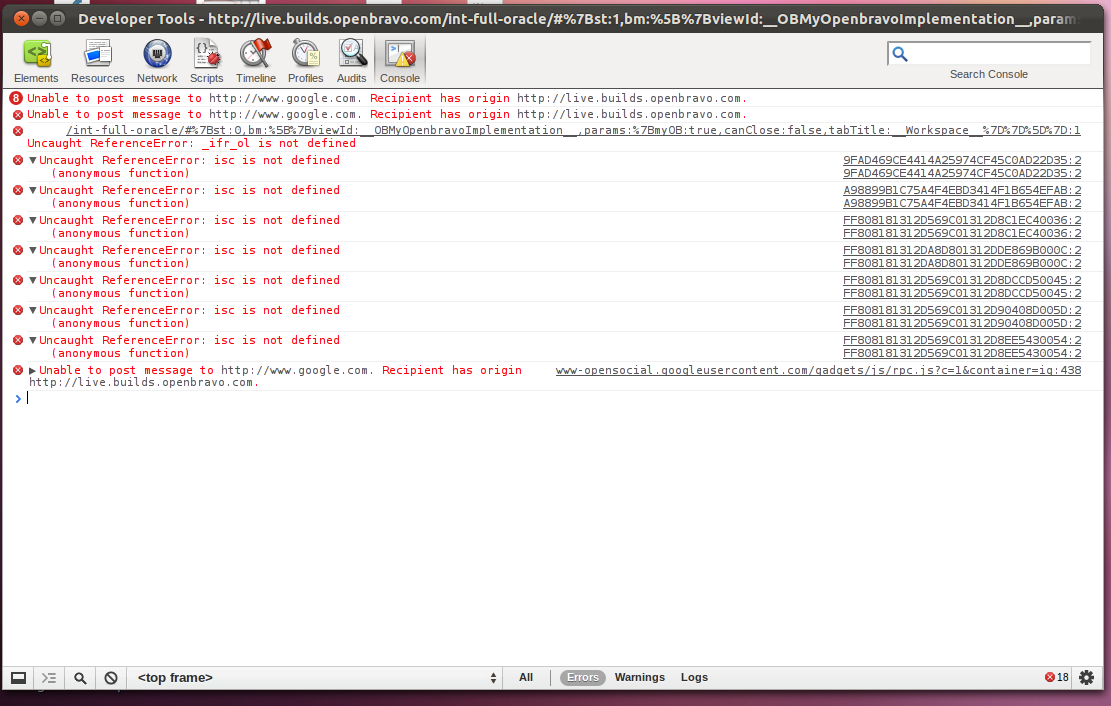Filter by Logs

point(694,678)
